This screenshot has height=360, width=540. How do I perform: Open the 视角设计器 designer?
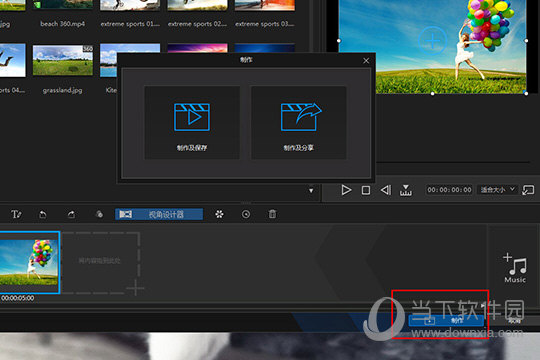click(x=159, y=214)
